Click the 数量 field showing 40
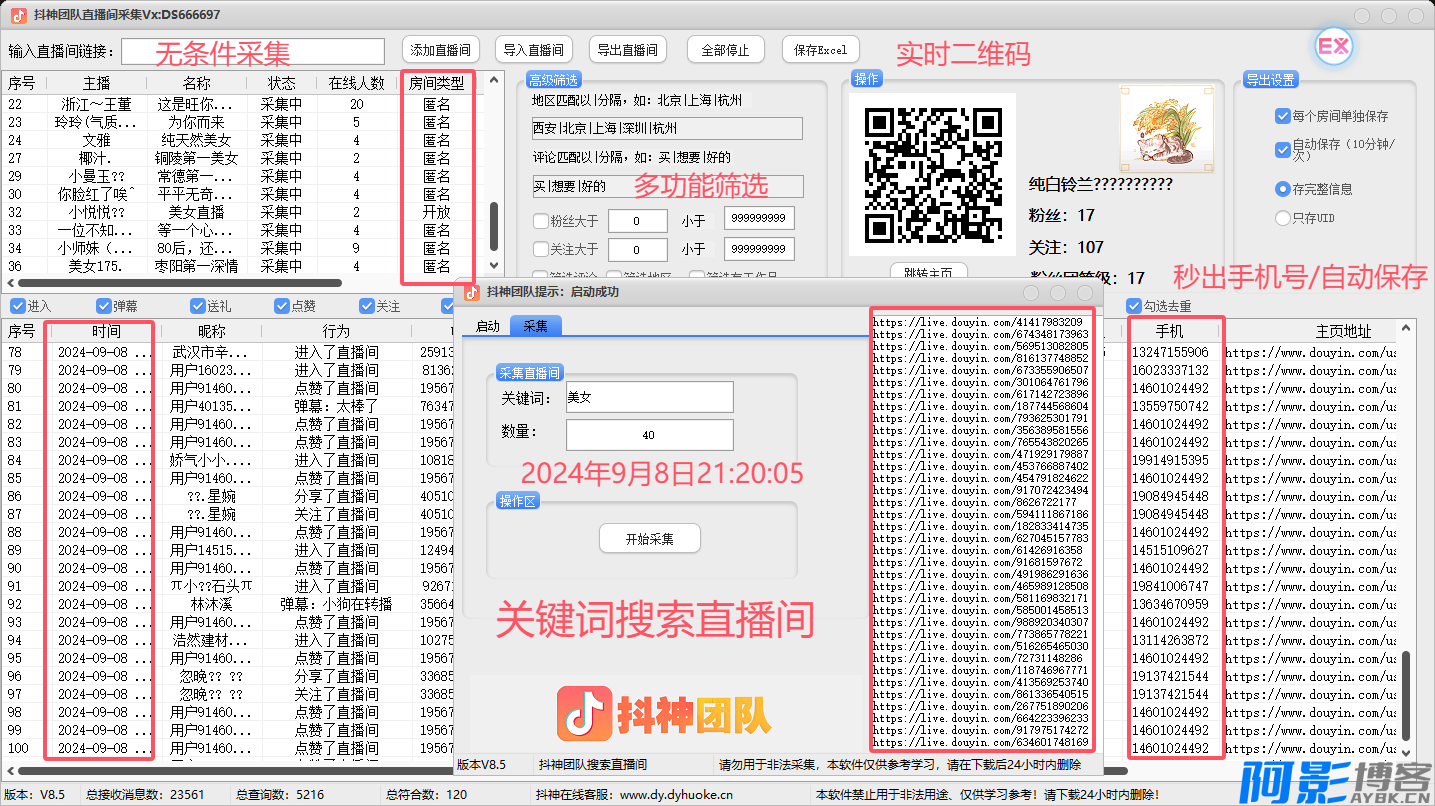This screenshot has height=806, width=1435. (649, 435)
